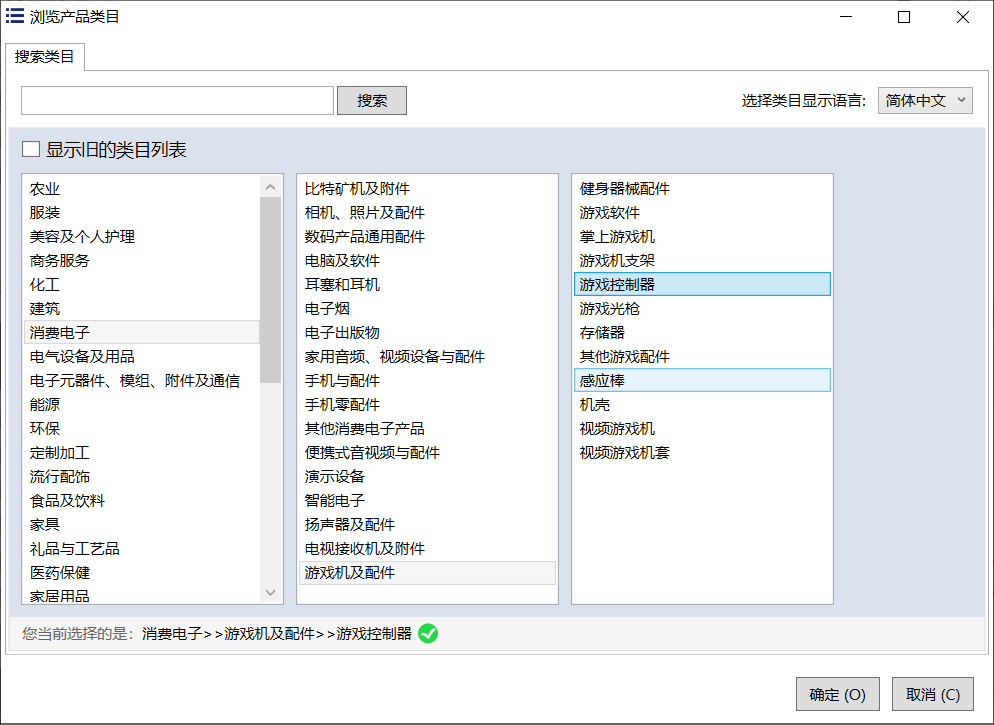The image size is (994, 725).
Task: Enable the 显示旧的类目列表 checkbox
Action: pos(31,150)
